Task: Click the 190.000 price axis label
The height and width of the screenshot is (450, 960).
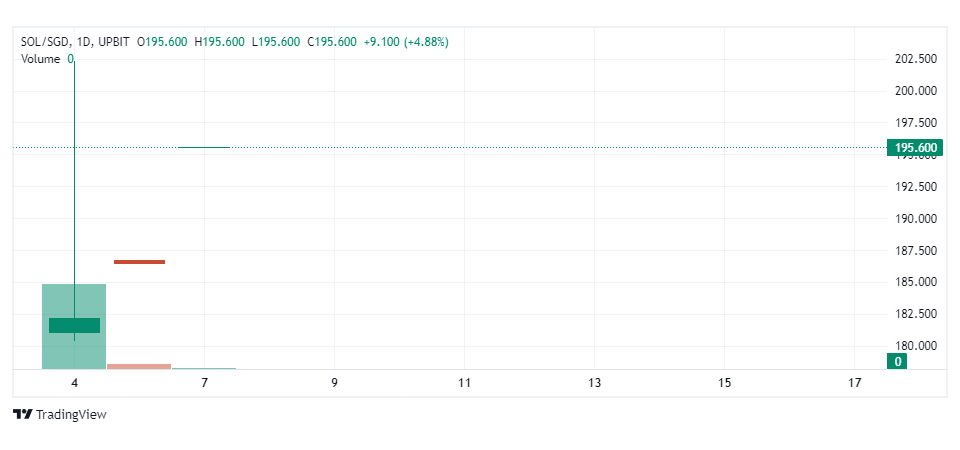Action: click(915, 218)
